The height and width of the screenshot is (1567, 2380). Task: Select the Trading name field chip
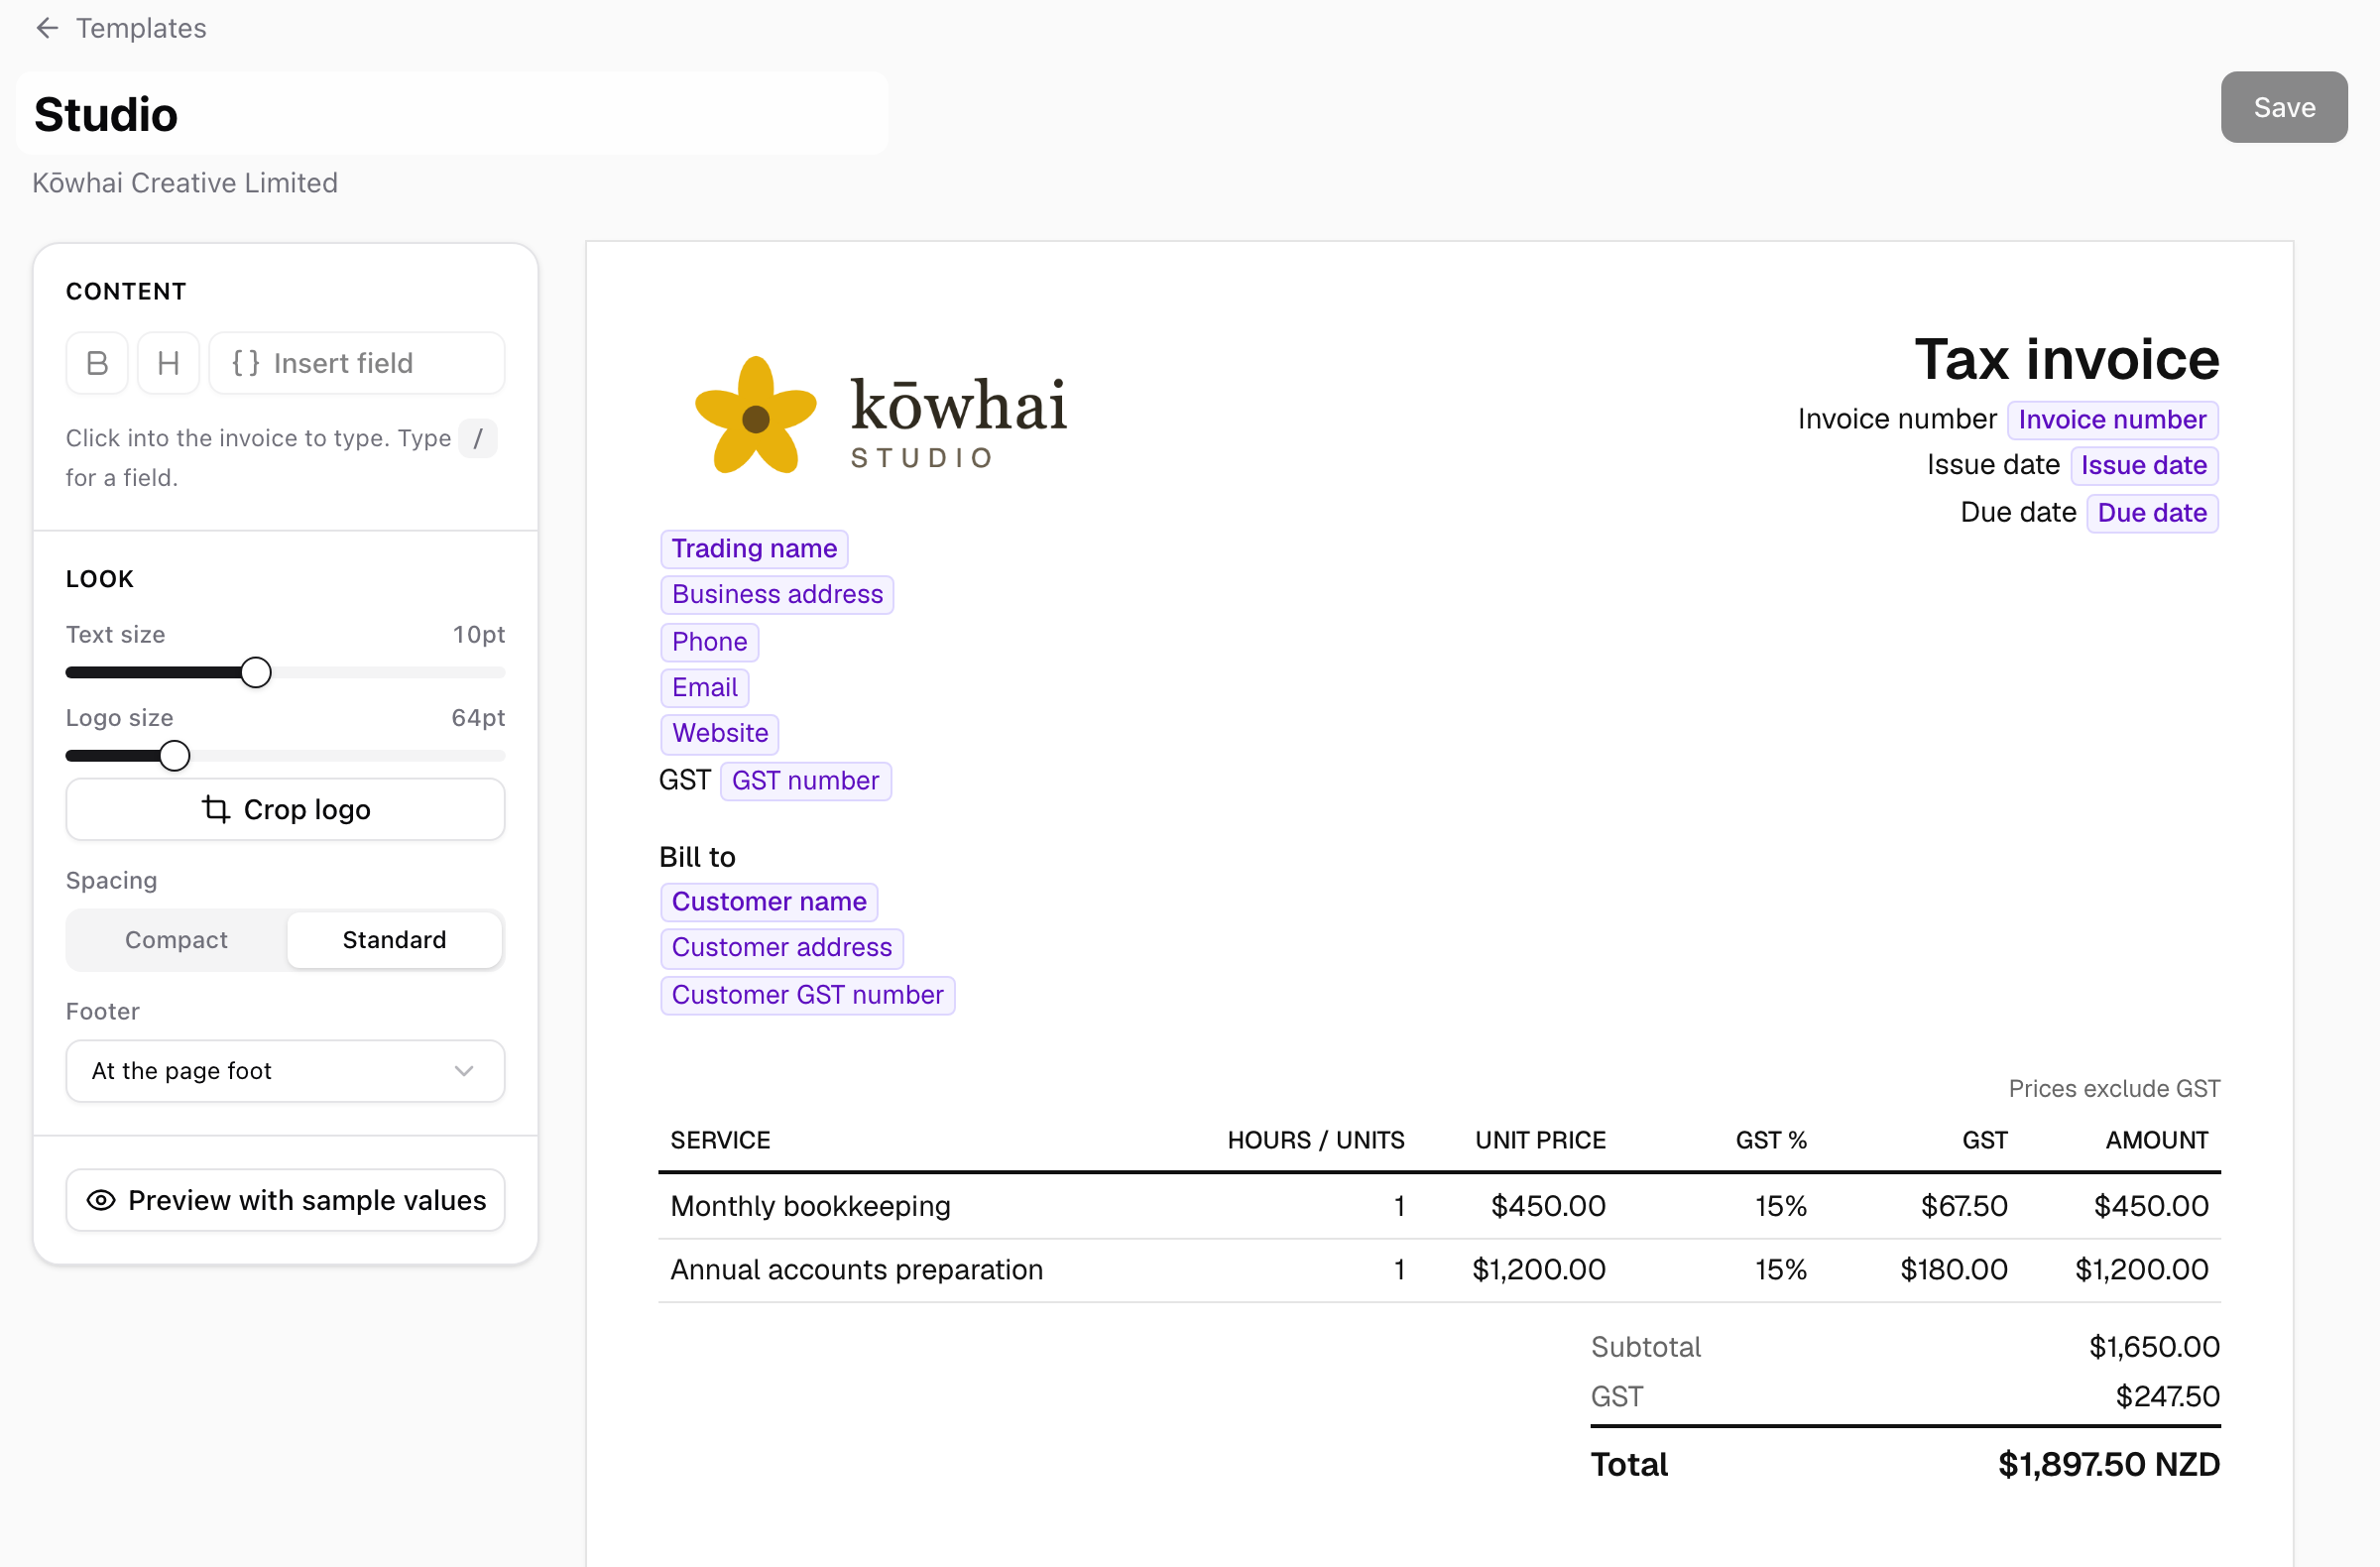point(754,549)
